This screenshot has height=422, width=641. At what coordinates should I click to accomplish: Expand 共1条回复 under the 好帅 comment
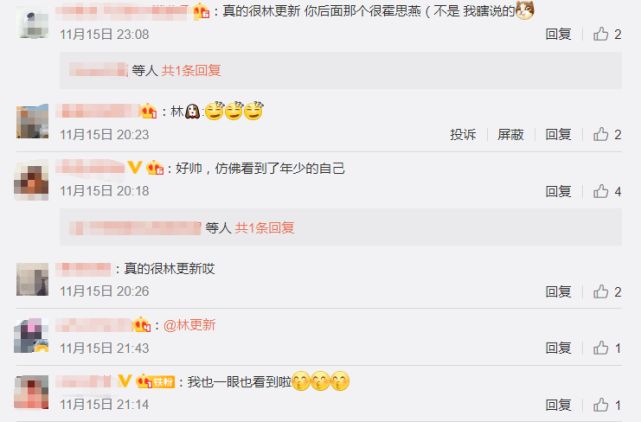click(265, 228)
